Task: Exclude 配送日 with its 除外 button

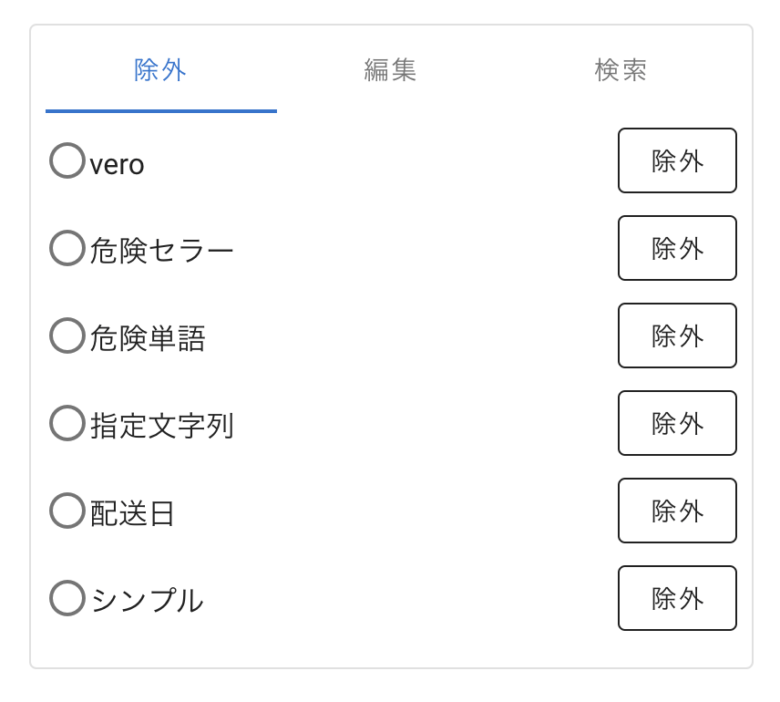Action: (x=677, y=510)
